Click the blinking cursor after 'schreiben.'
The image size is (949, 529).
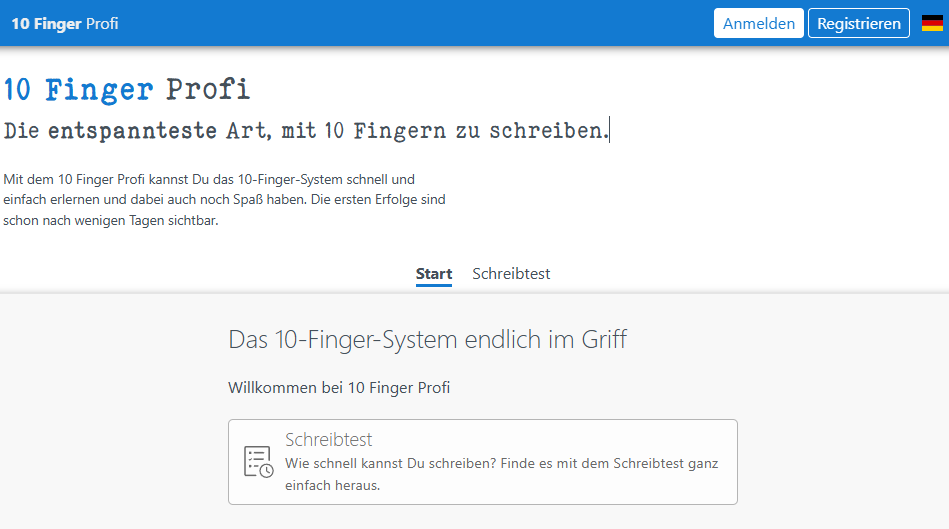[x=610, y=130]
